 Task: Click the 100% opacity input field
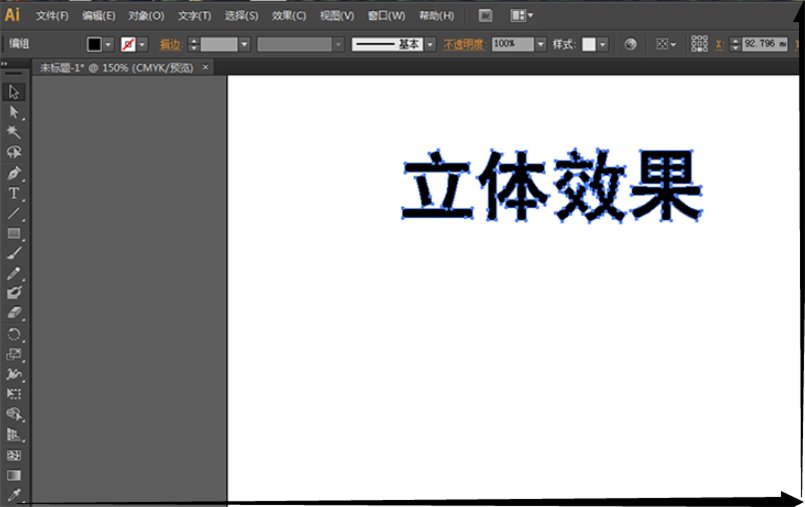pos(512,45)
